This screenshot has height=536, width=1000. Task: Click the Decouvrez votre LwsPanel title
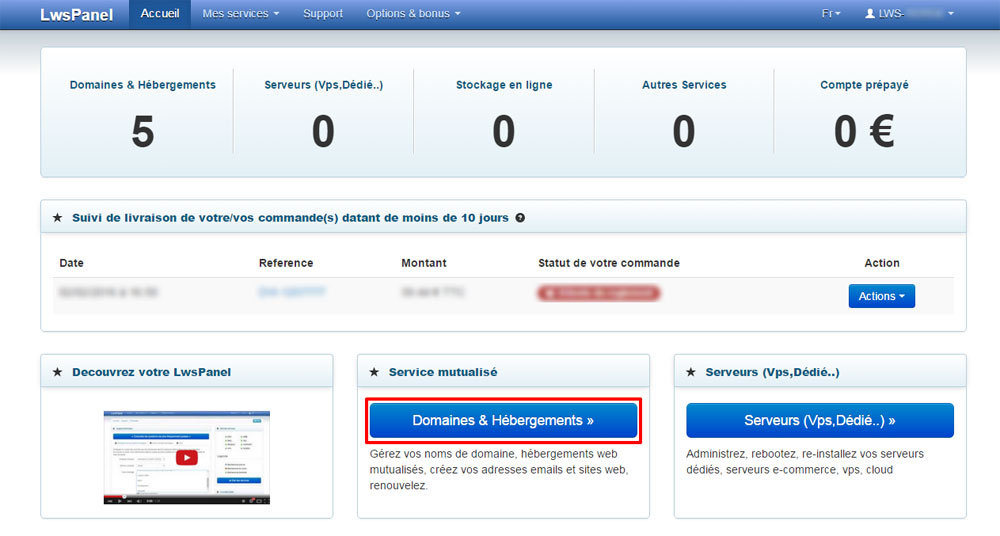(x=152, y=372)
